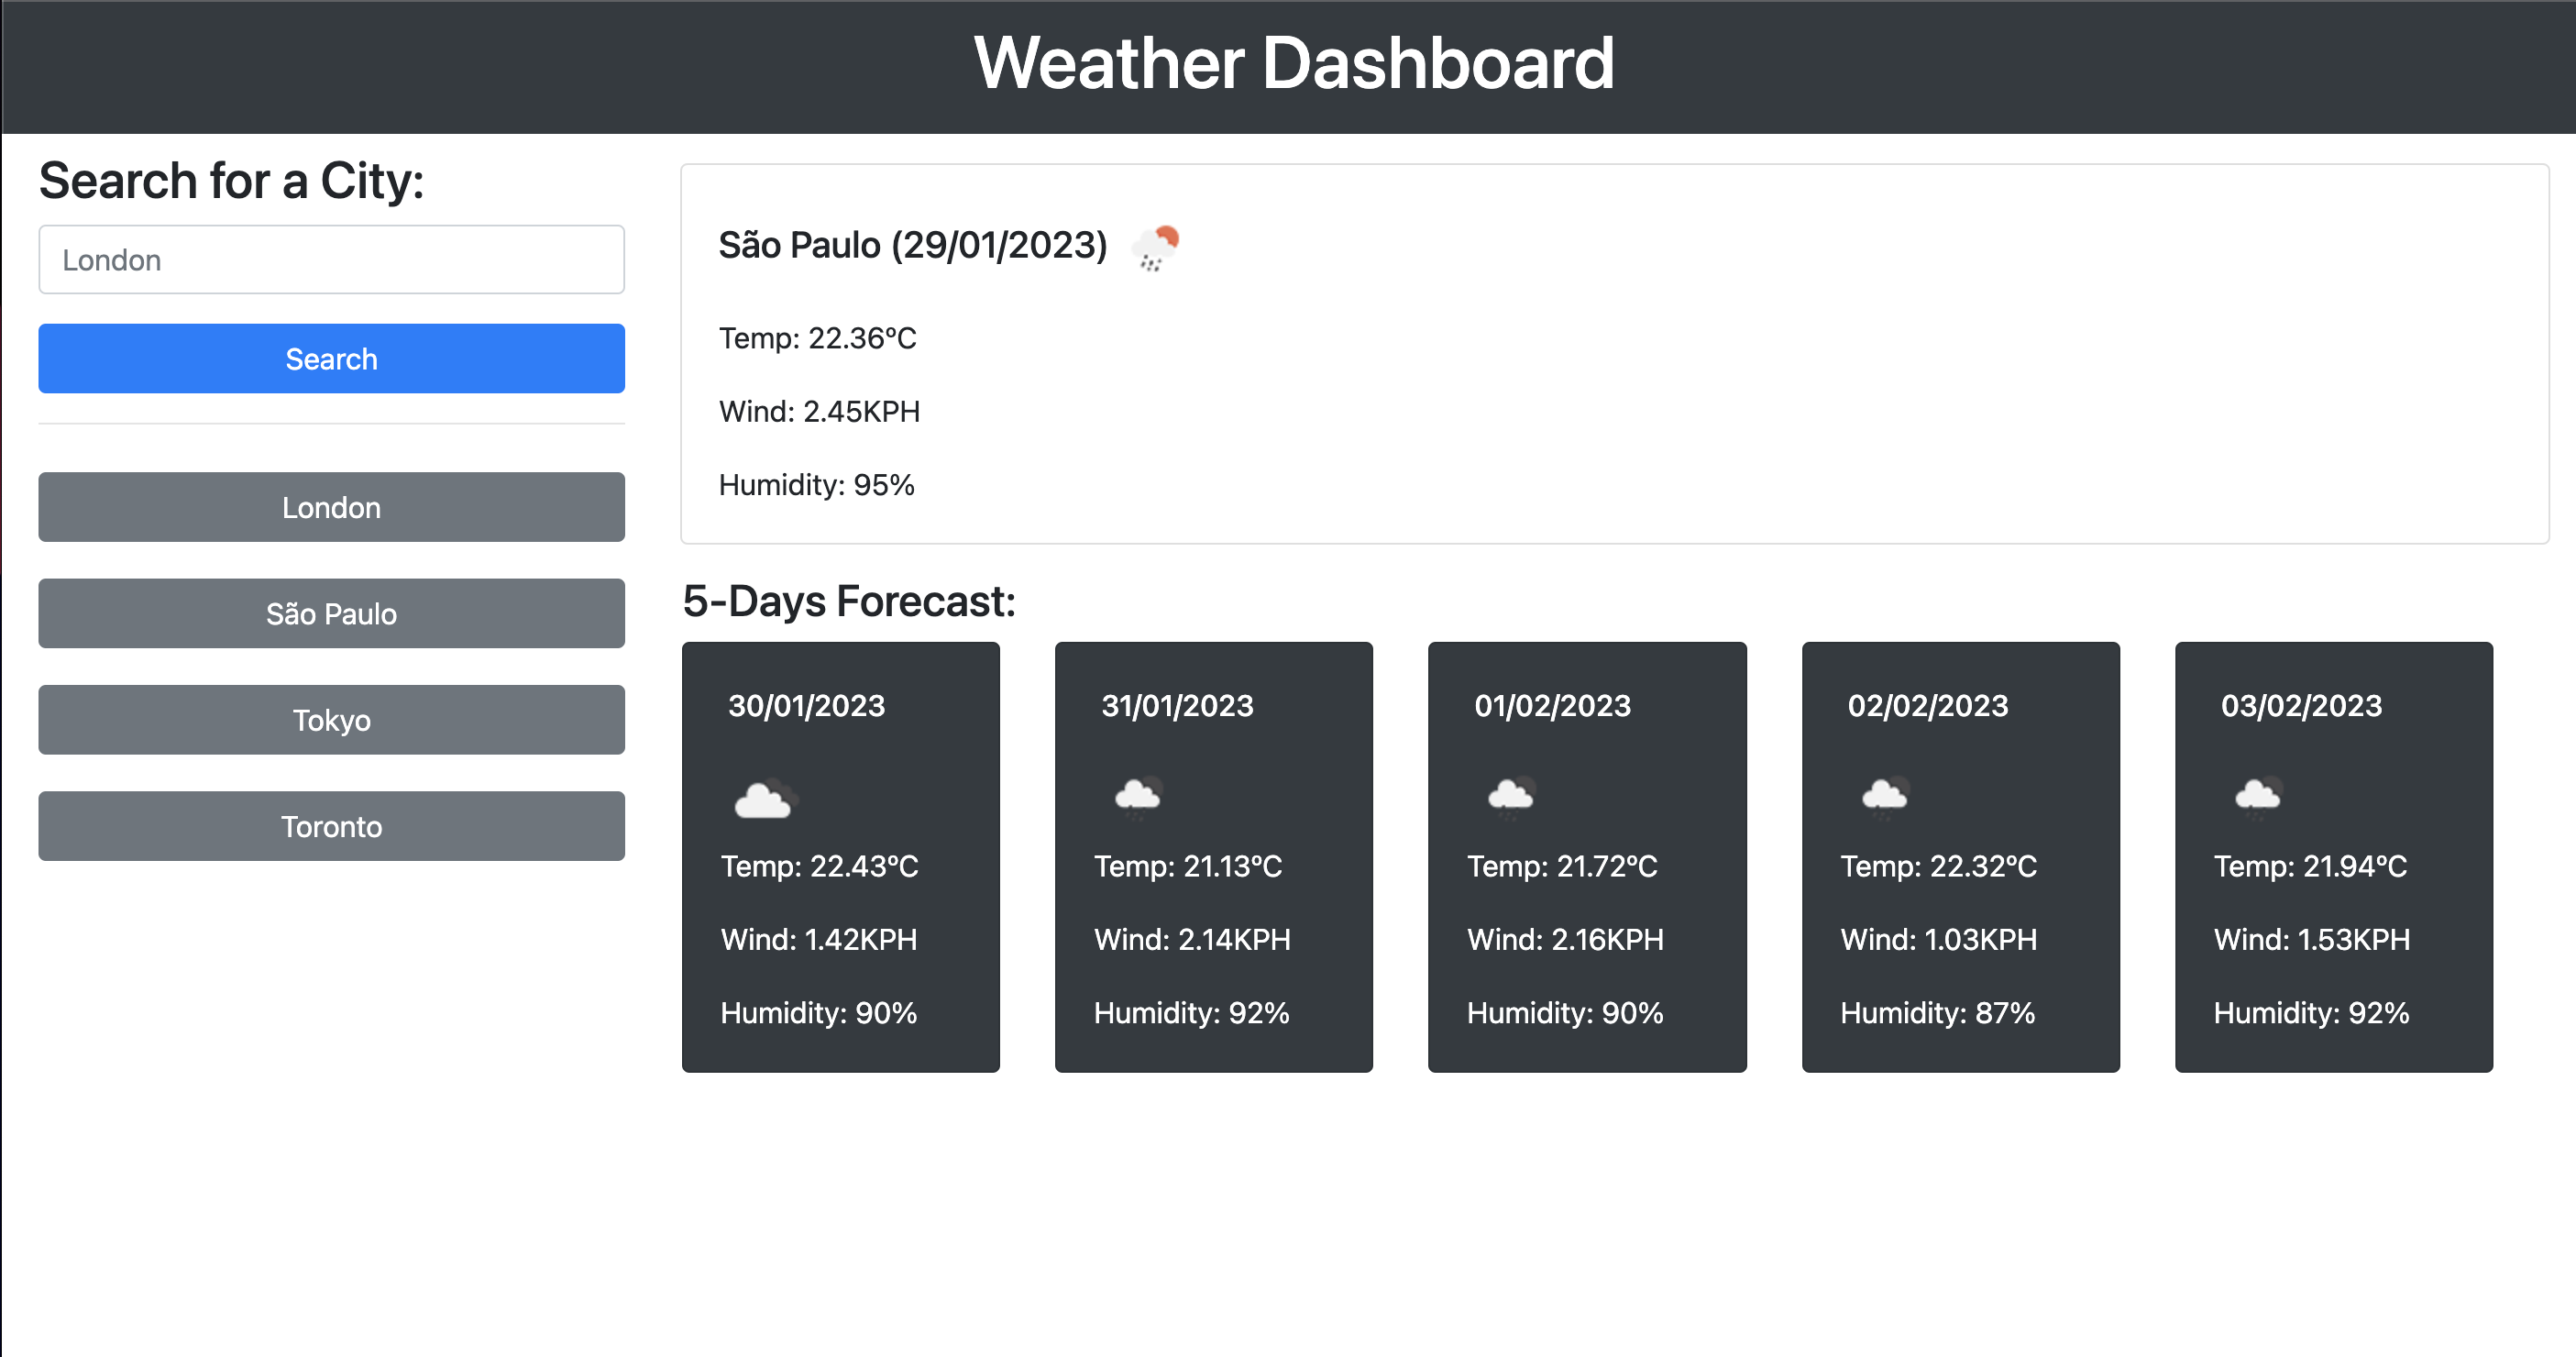Click the Temp: 21.13°C reading
Viewport: 2576px width, 1357px height.
(x=1187, y=866)
